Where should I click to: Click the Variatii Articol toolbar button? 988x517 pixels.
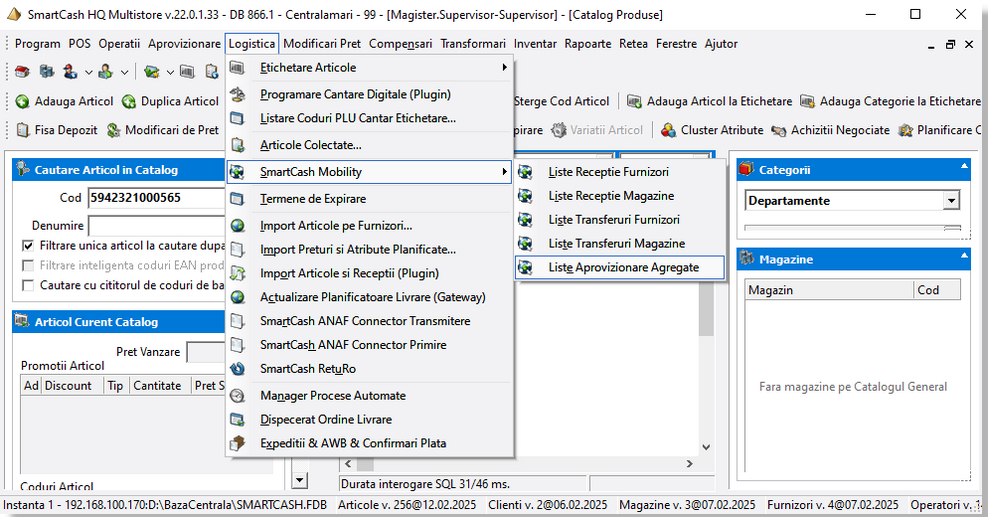(597, 130)
